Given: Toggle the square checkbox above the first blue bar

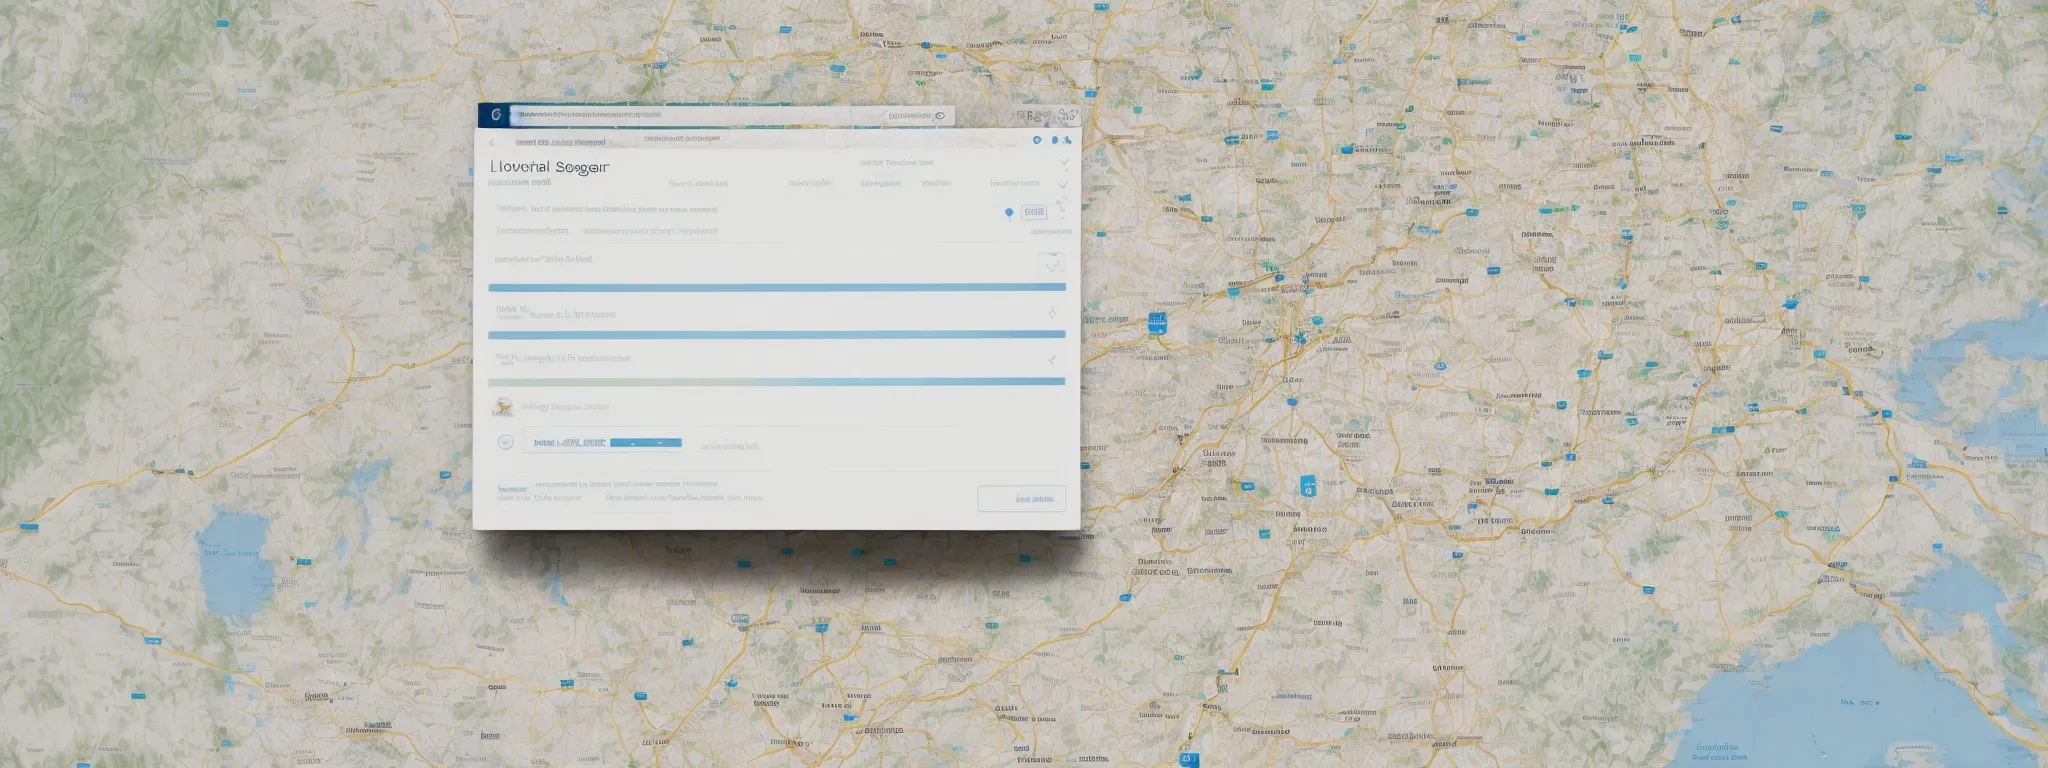Looking at the screenshot, I should 1051,263.
